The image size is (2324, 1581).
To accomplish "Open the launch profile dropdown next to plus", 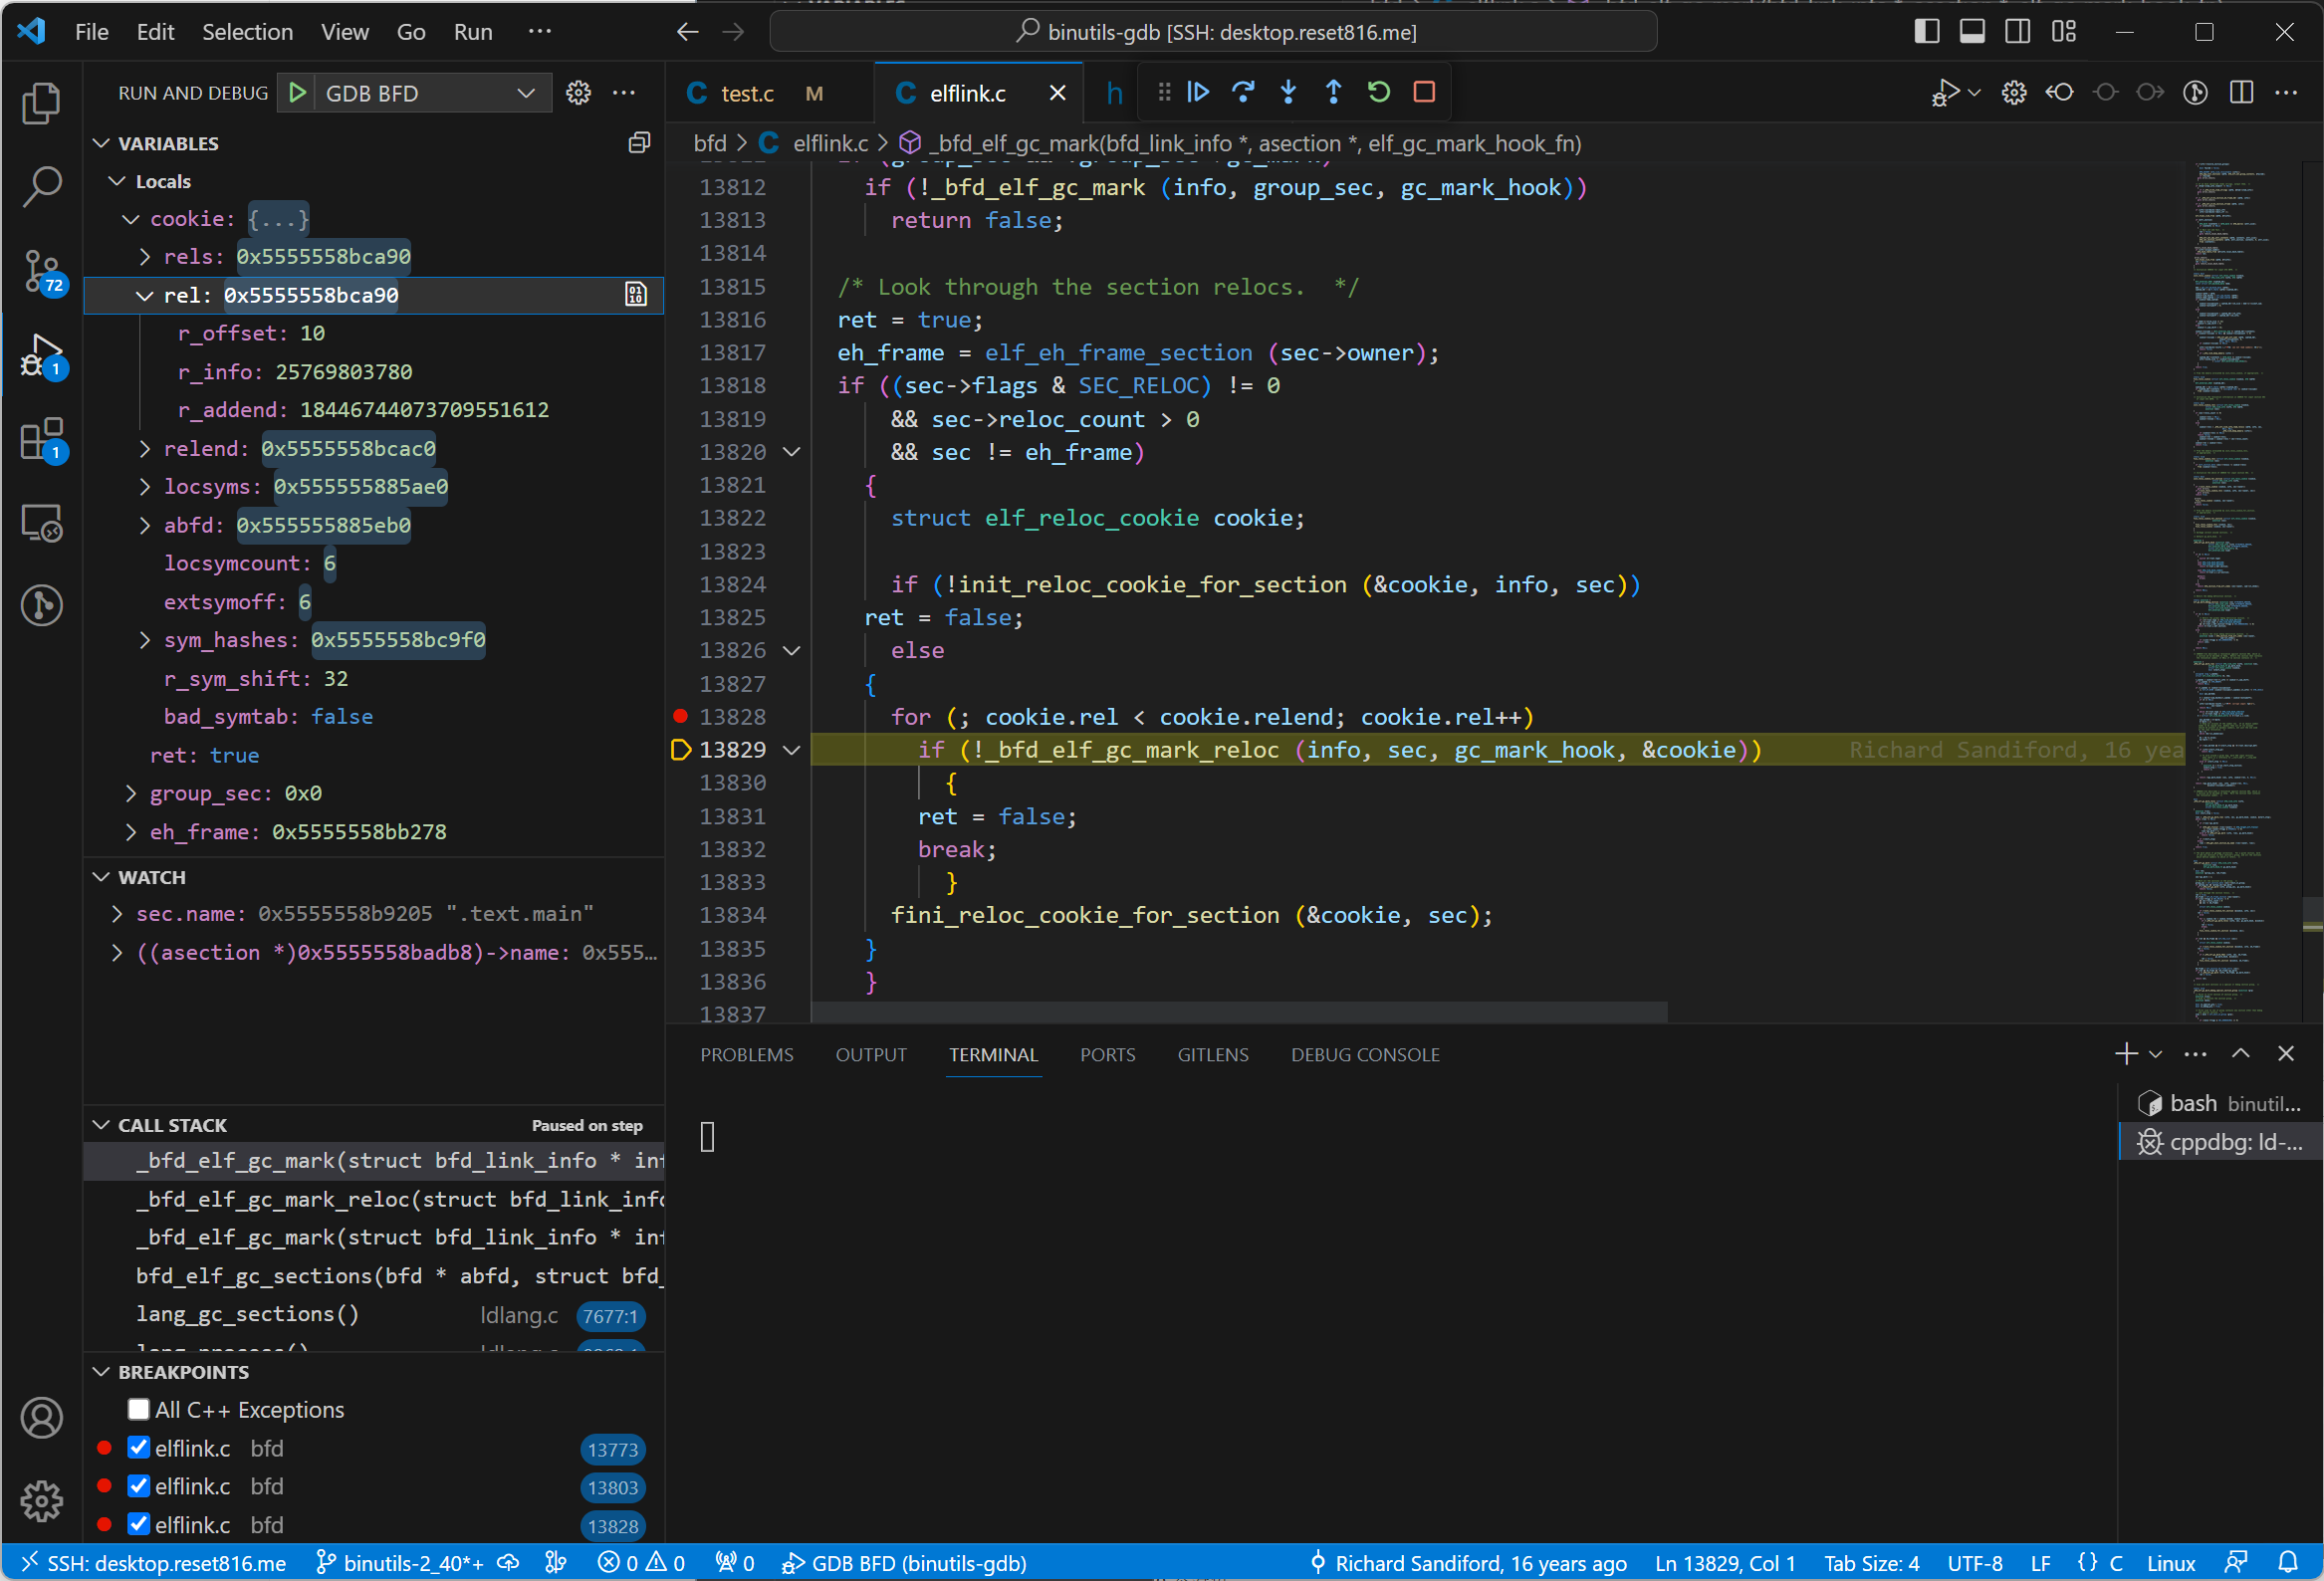I will click(2156, 1054).
